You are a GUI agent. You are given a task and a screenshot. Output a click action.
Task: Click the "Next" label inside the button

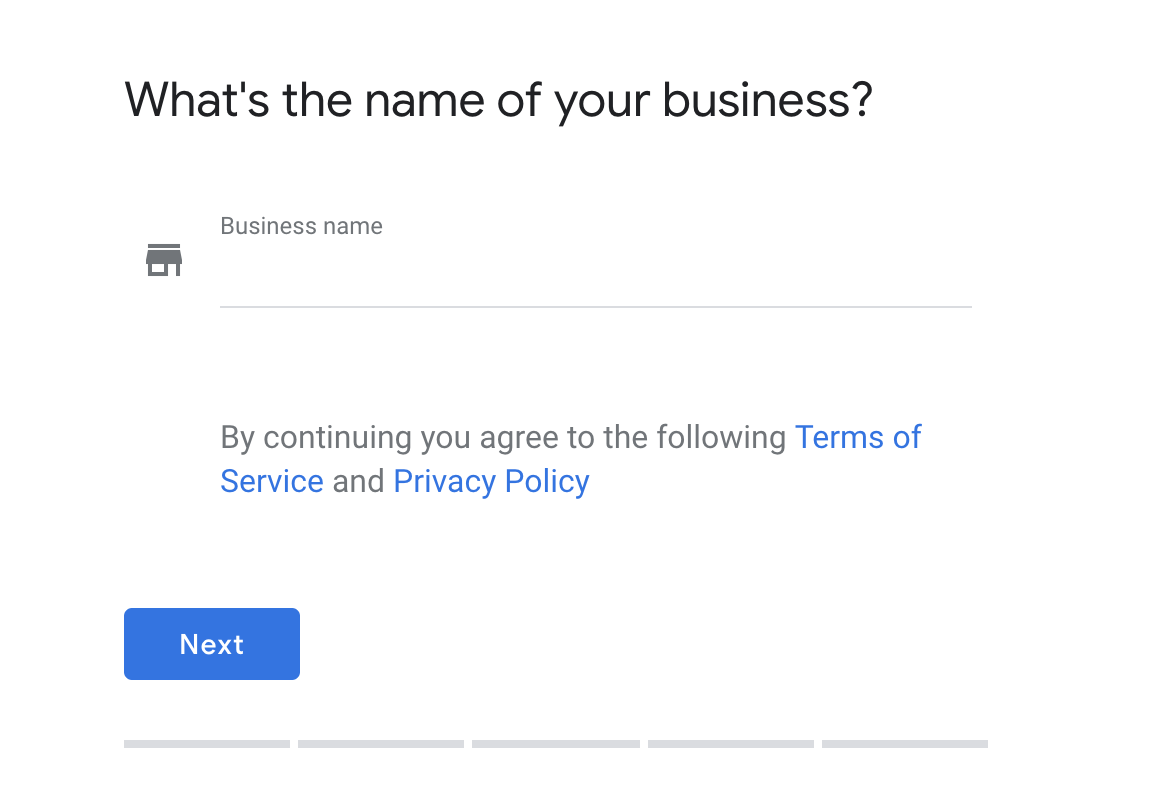click(x=212, y=644)
